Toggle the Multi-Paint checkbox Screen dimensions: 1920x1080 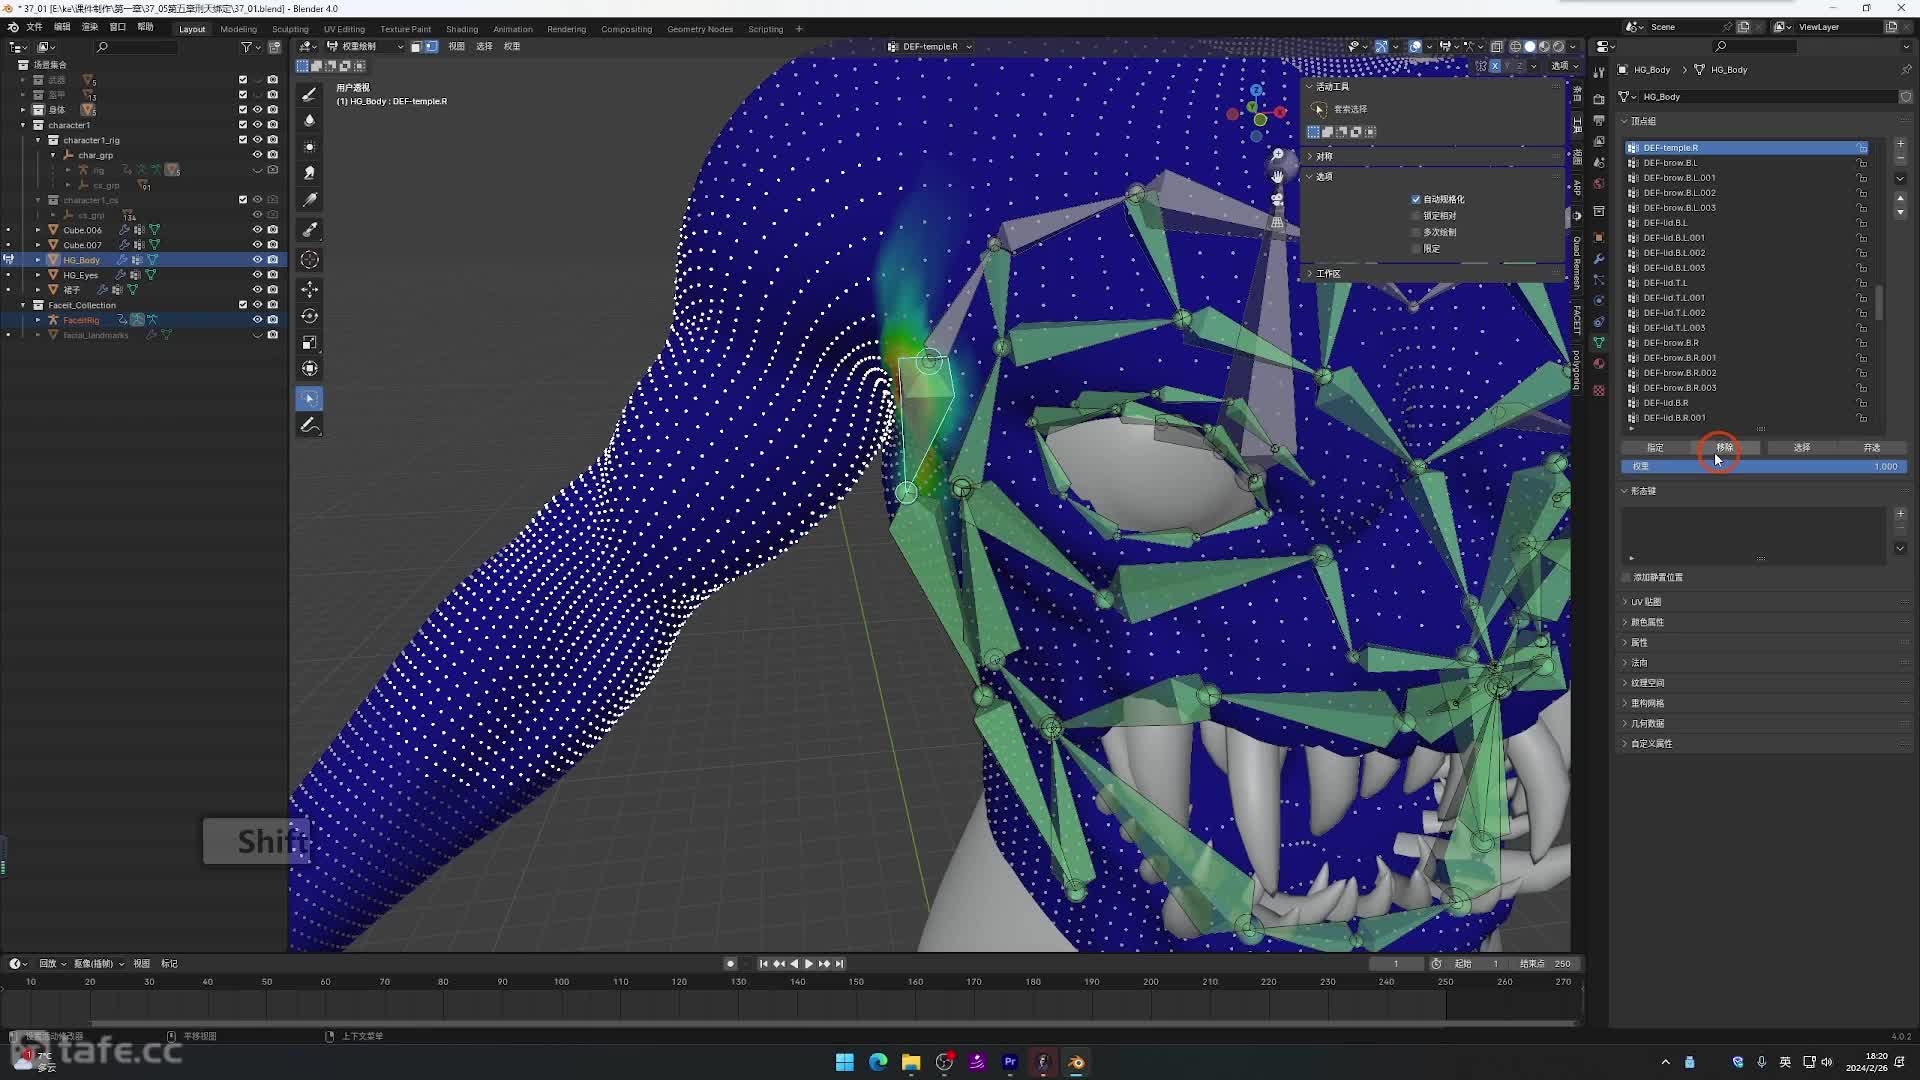point(1416,232)
